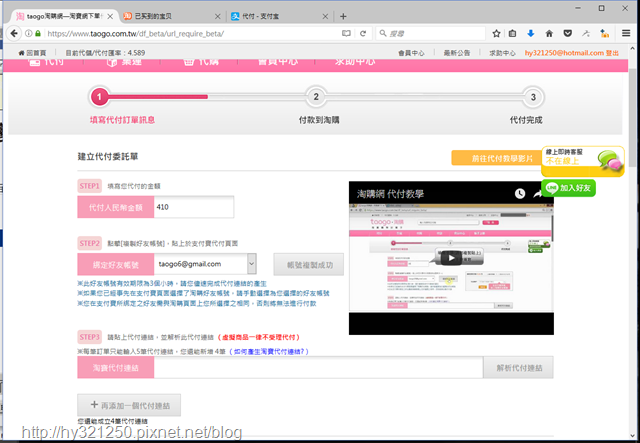Click the 淘寶代付連結 input field
This screenshot has height=443, width=640.
(318, 367)
